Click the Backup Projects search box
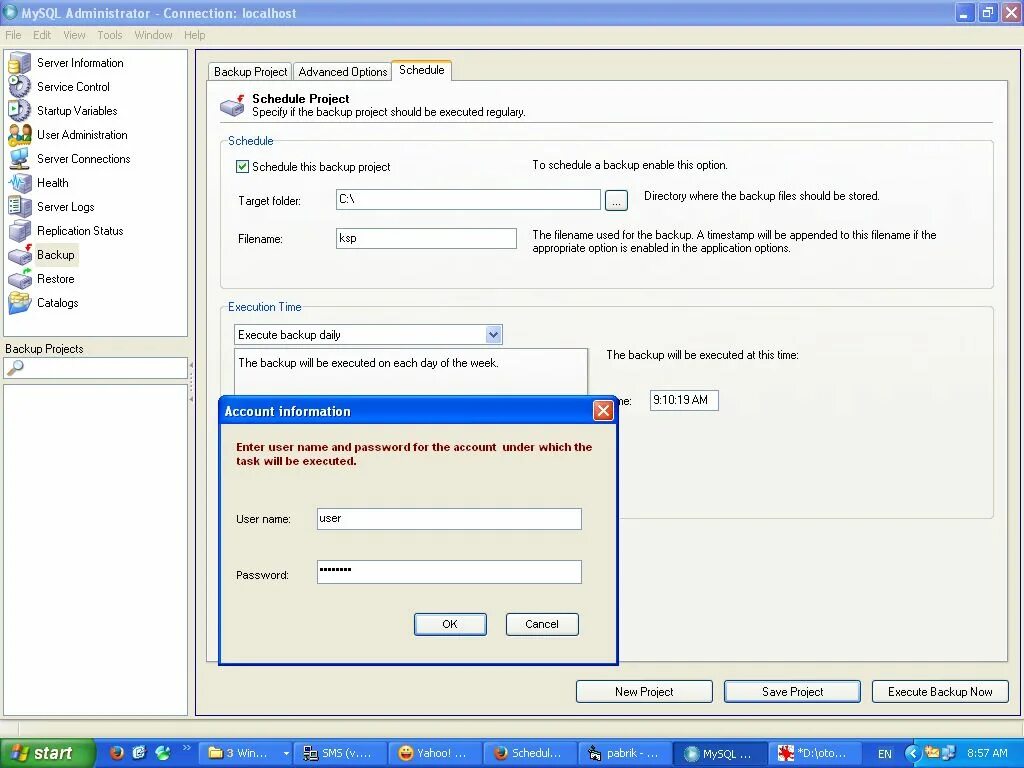The width and height of the screenshot is (1024, 768). tap(96, 368)
